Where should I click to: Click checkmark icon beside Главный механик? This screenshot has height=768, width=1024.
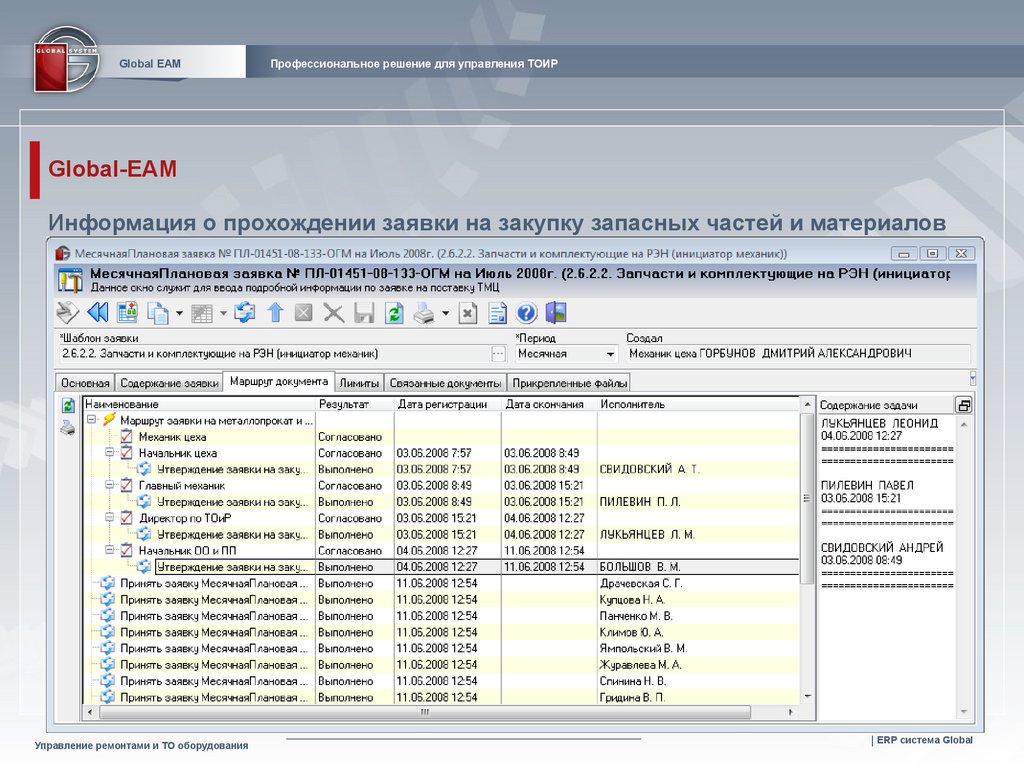coord(126,485)
